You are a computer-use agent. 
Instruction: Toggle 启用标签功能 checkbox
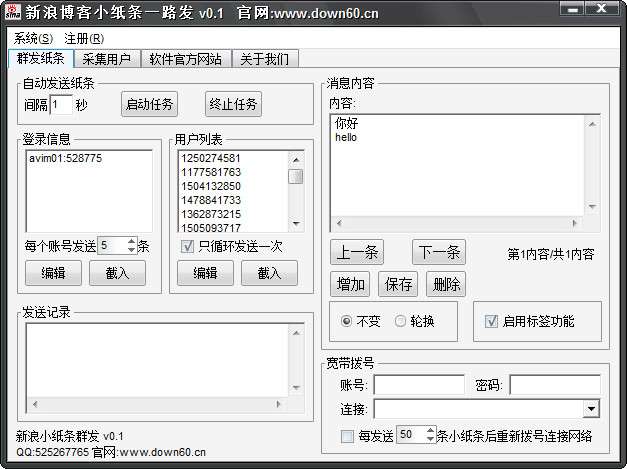point(491,321)
